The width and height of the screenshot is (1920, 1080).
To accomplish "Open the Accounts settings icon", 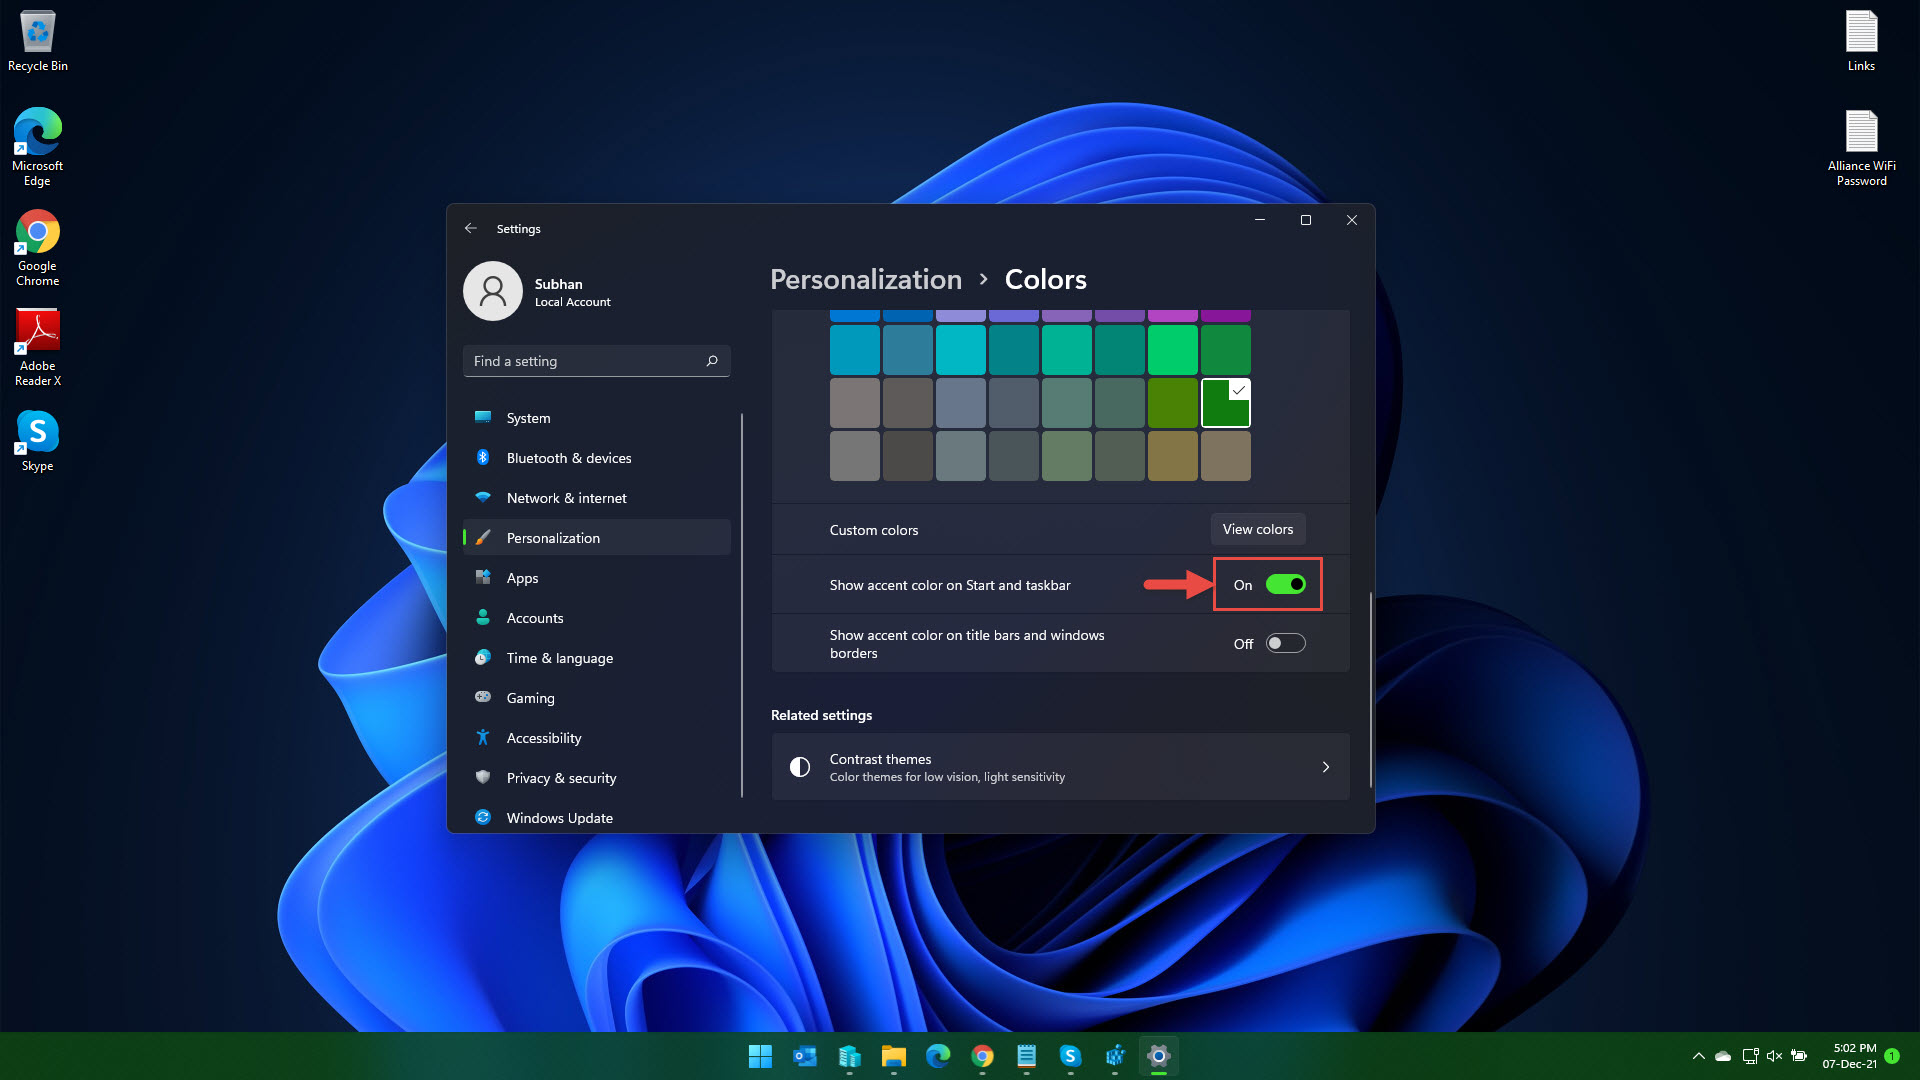I will 483,618.
